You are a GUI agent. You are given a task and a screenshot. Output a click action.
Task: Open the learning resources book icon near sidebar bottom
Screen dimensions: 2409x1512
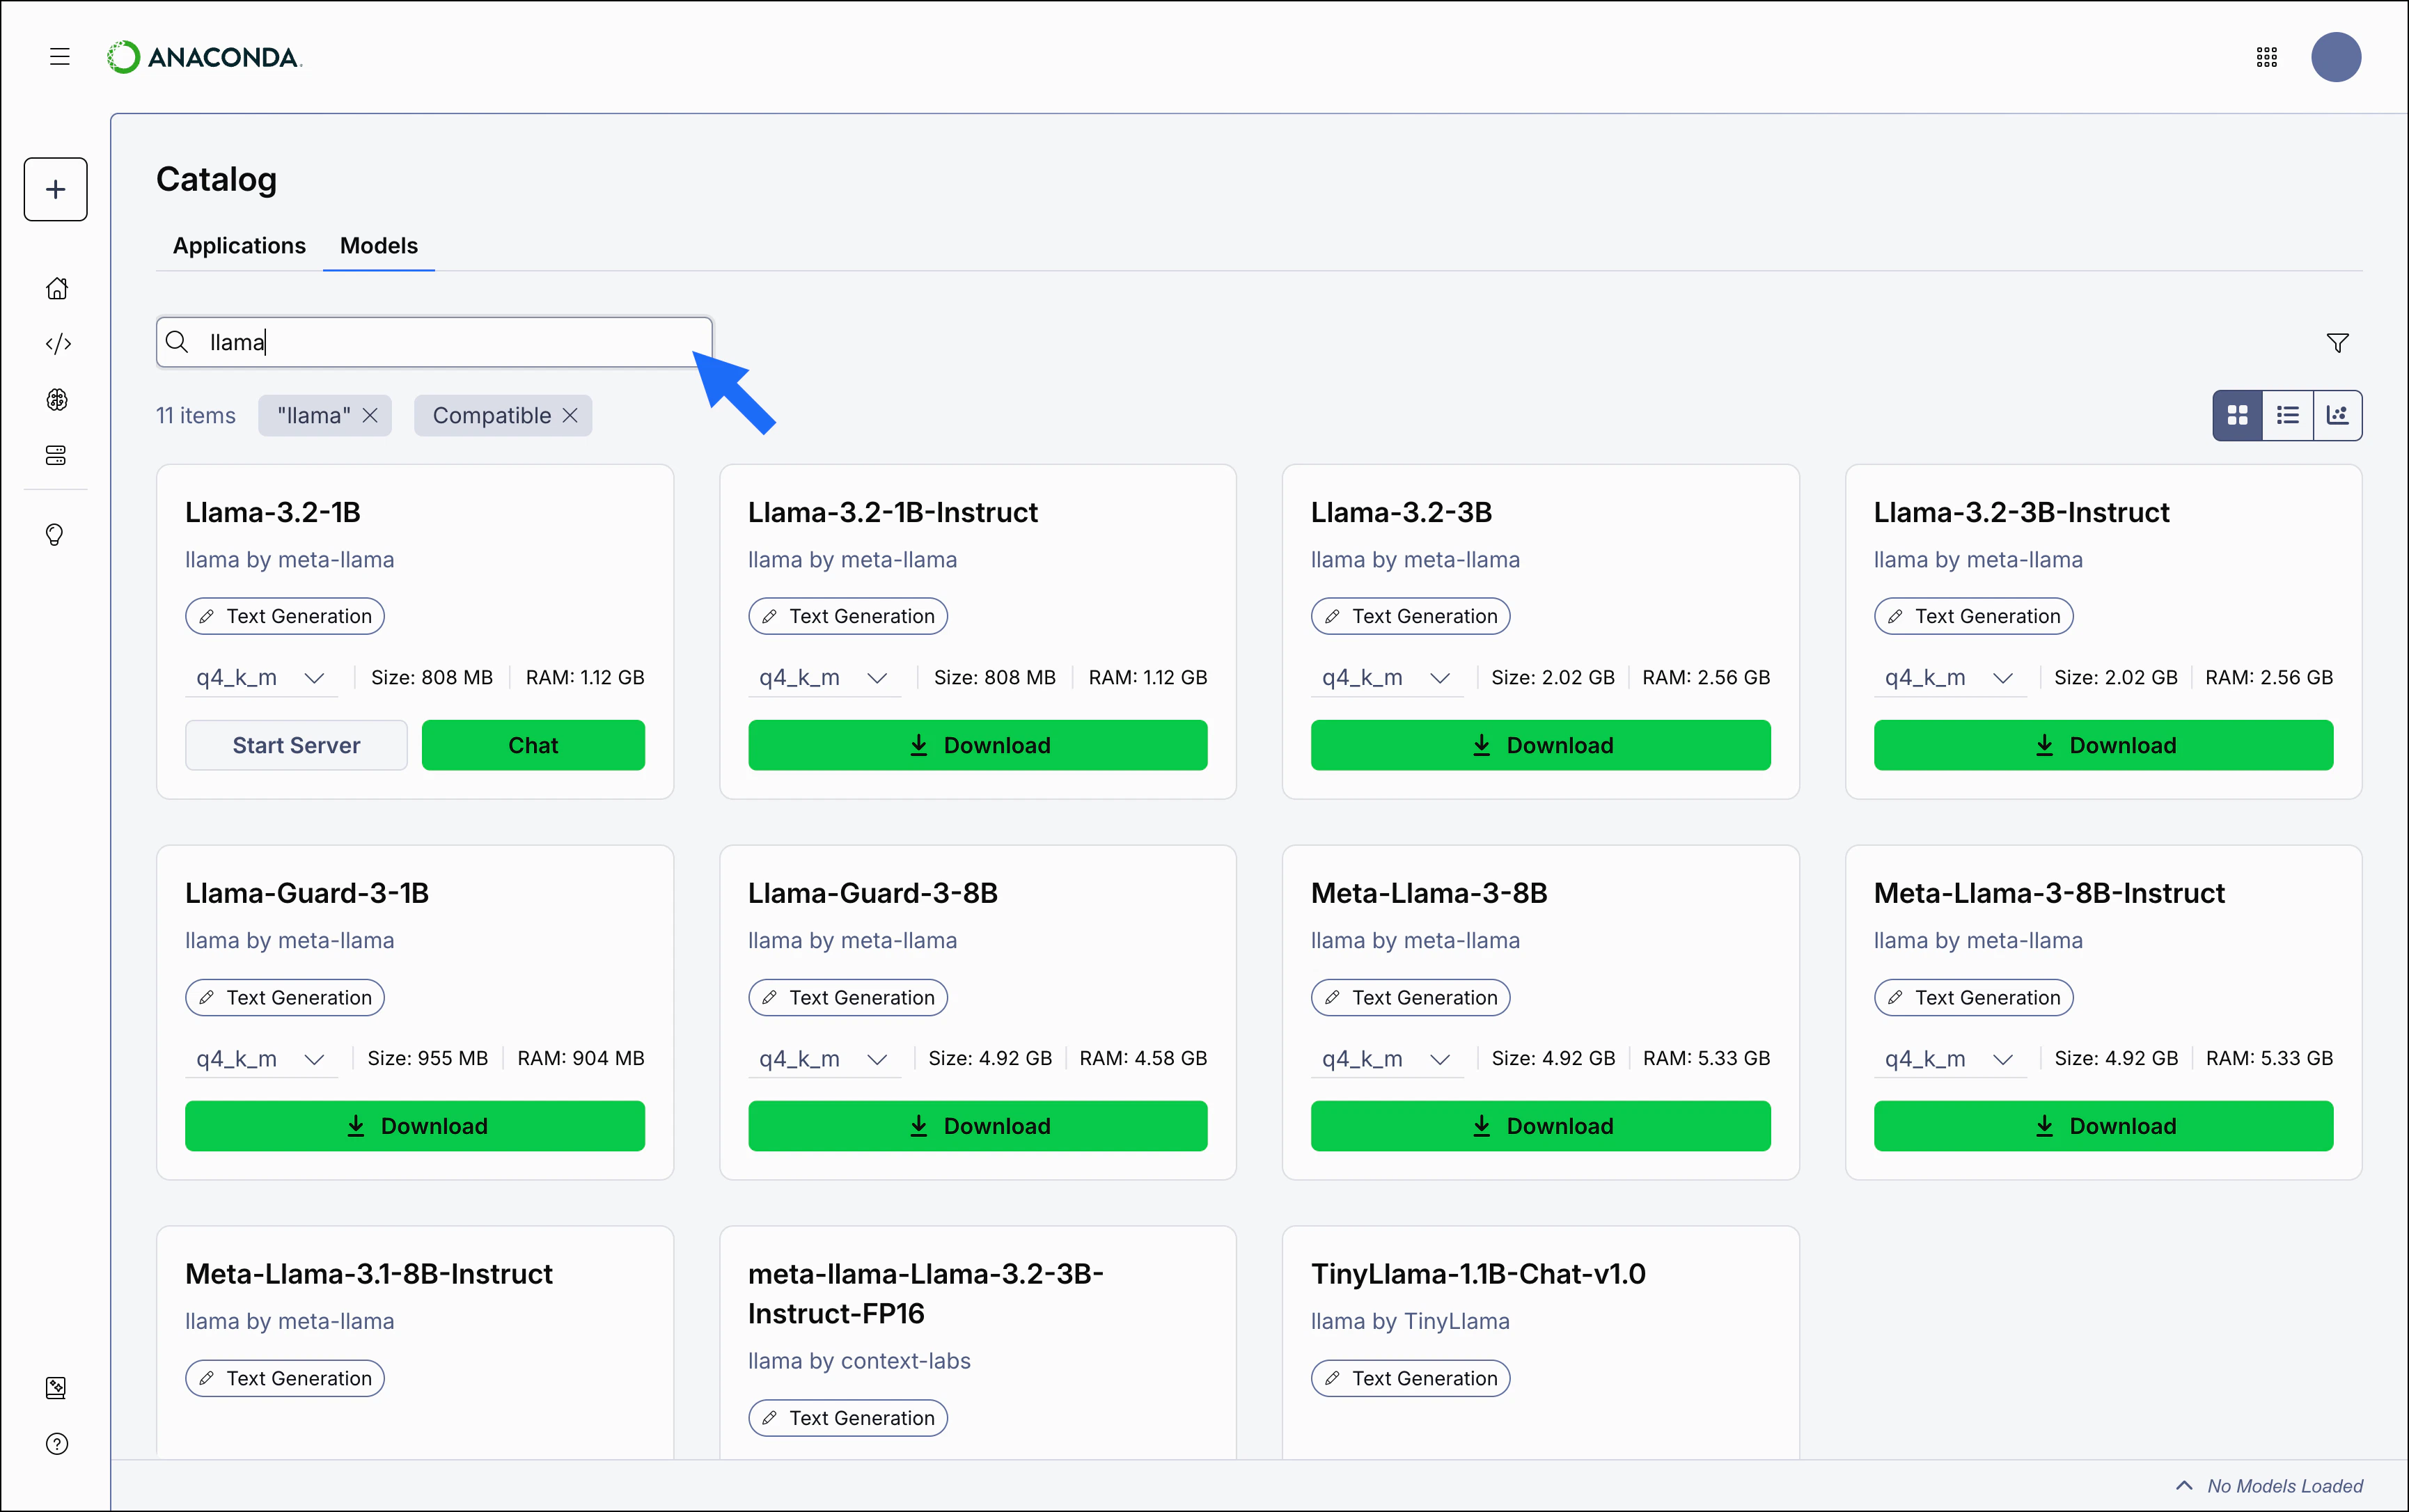(57, 1387)
